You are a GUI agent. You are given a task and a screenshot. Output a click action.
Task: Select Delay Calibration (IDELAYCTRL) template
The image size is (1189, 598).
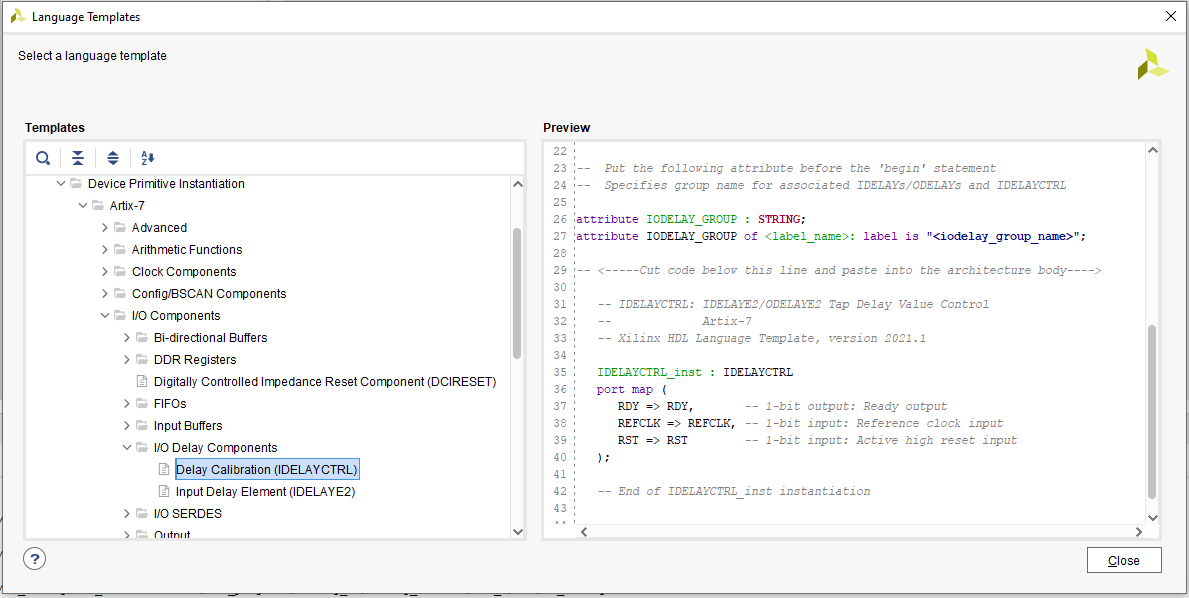(x=266, y=469)
